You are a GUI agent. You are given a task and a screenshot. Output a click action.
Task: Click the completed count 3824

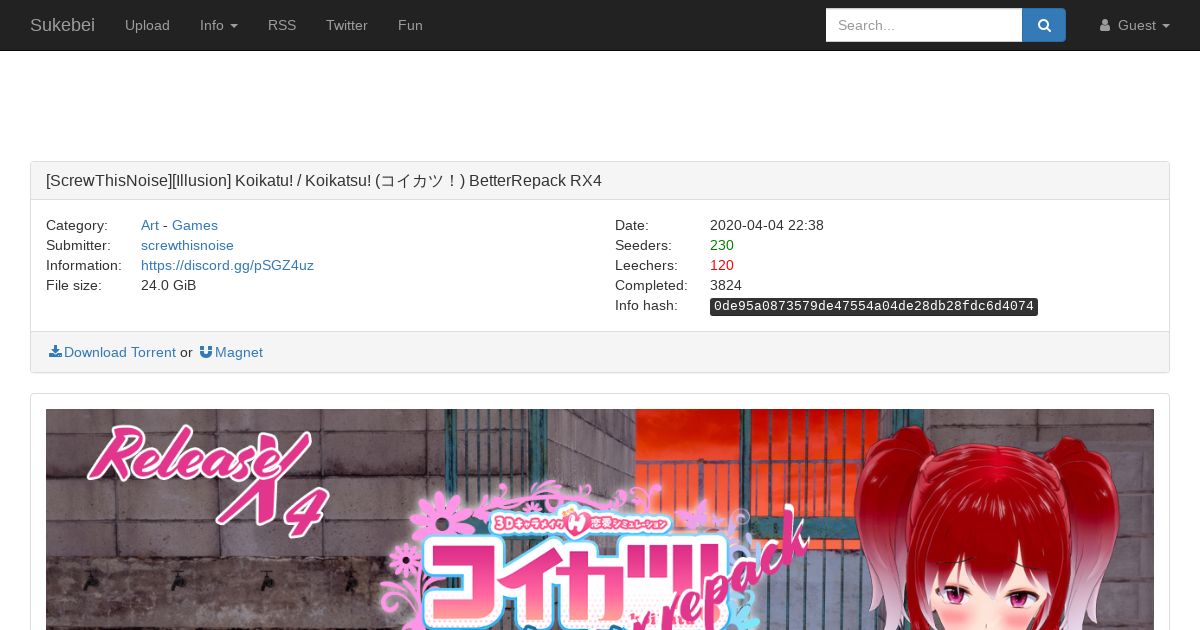click(726, 285)
